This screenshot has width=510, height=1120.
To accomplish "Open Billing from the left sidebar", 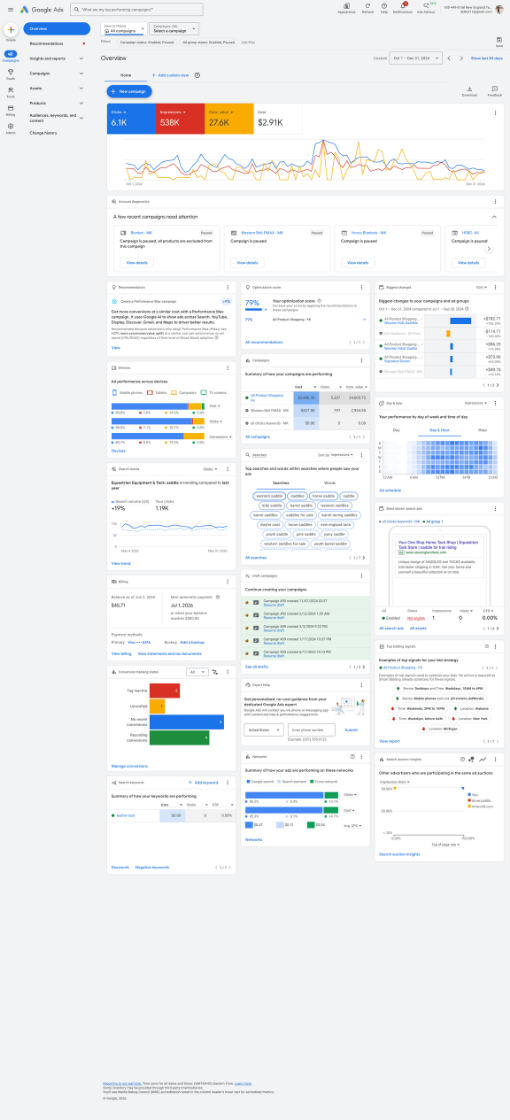I will click(11, 110).
